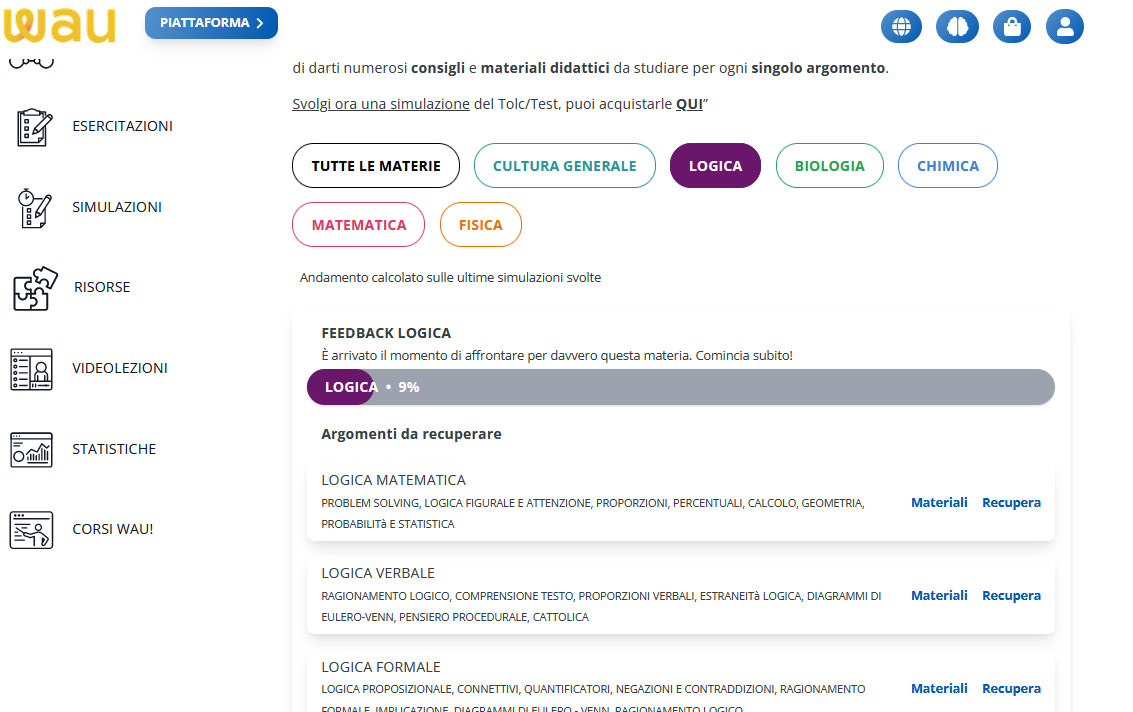Click the Logica 9% progress bar

[x=680, y=387]
